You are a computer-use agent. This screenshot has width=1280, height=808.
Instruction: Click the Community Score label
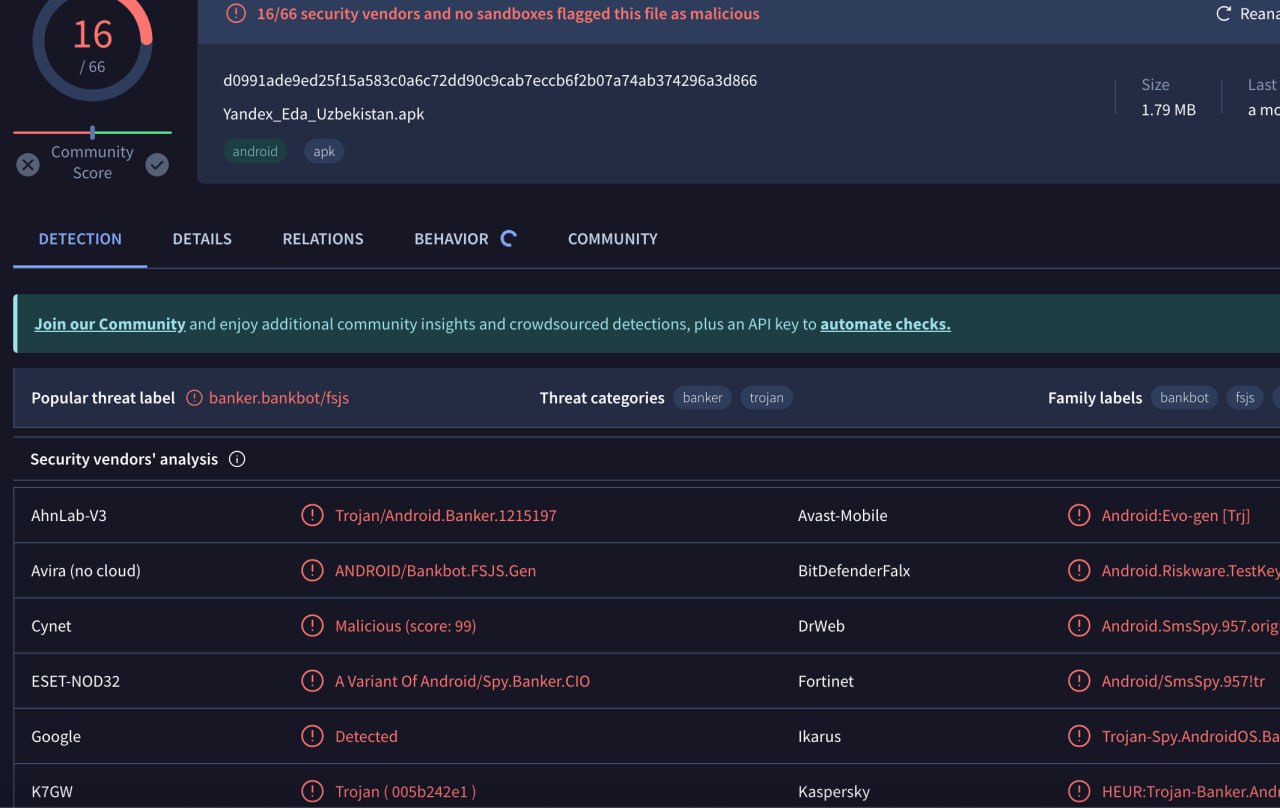tap(92, 162)
